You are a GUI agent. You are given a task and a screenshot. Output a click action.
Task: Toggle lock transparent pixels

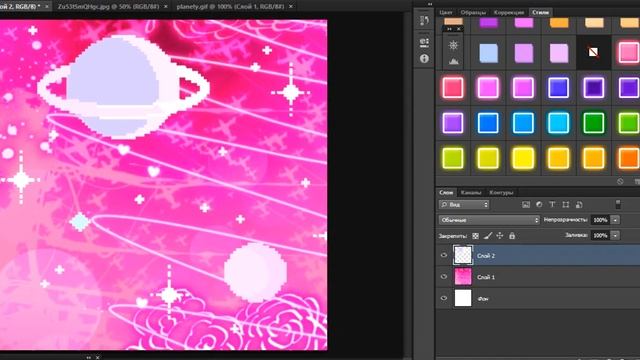pos(476,236)
